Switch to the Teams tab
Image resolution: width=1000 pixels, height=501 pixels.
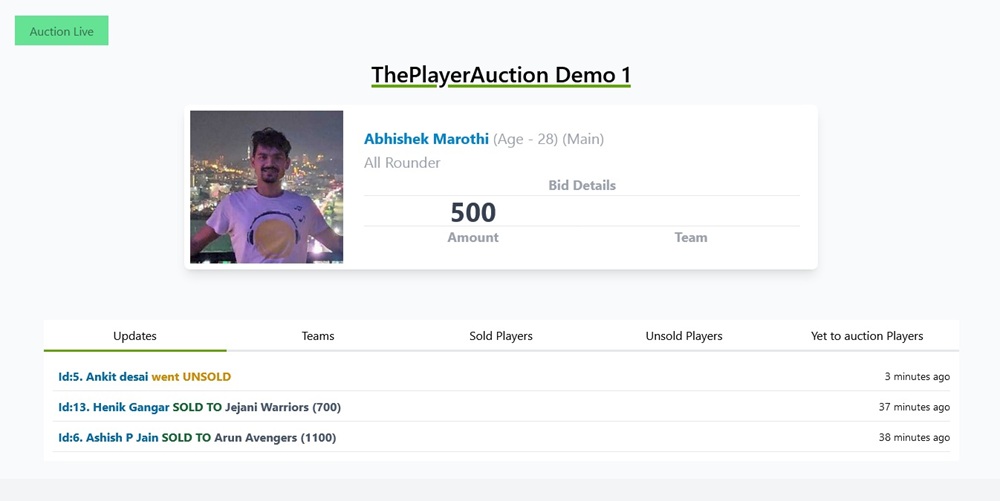pyautogui.click(x=318, y=336)
